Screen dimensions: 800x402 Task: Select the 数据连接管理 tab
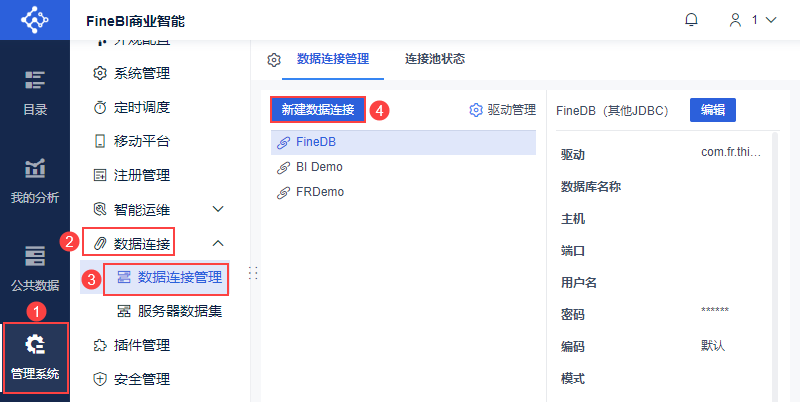tap(340, 59)
